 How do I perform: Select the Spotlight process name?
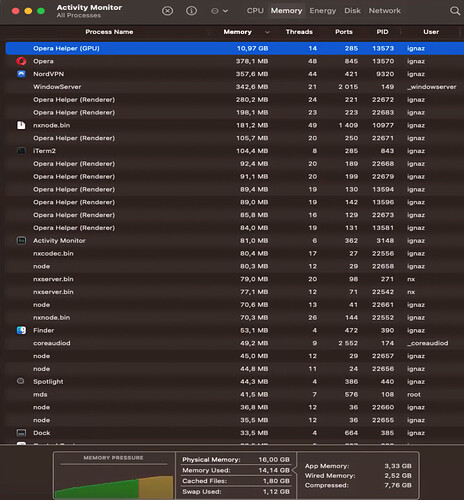[x=48, y=382]
